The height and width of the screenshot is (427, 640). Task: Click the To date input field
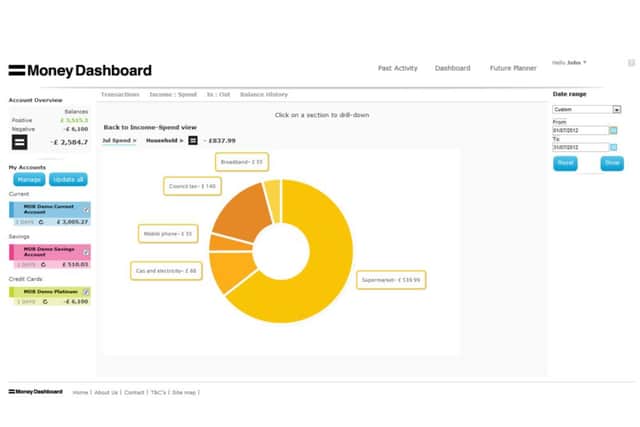click(x=580, y=147)
